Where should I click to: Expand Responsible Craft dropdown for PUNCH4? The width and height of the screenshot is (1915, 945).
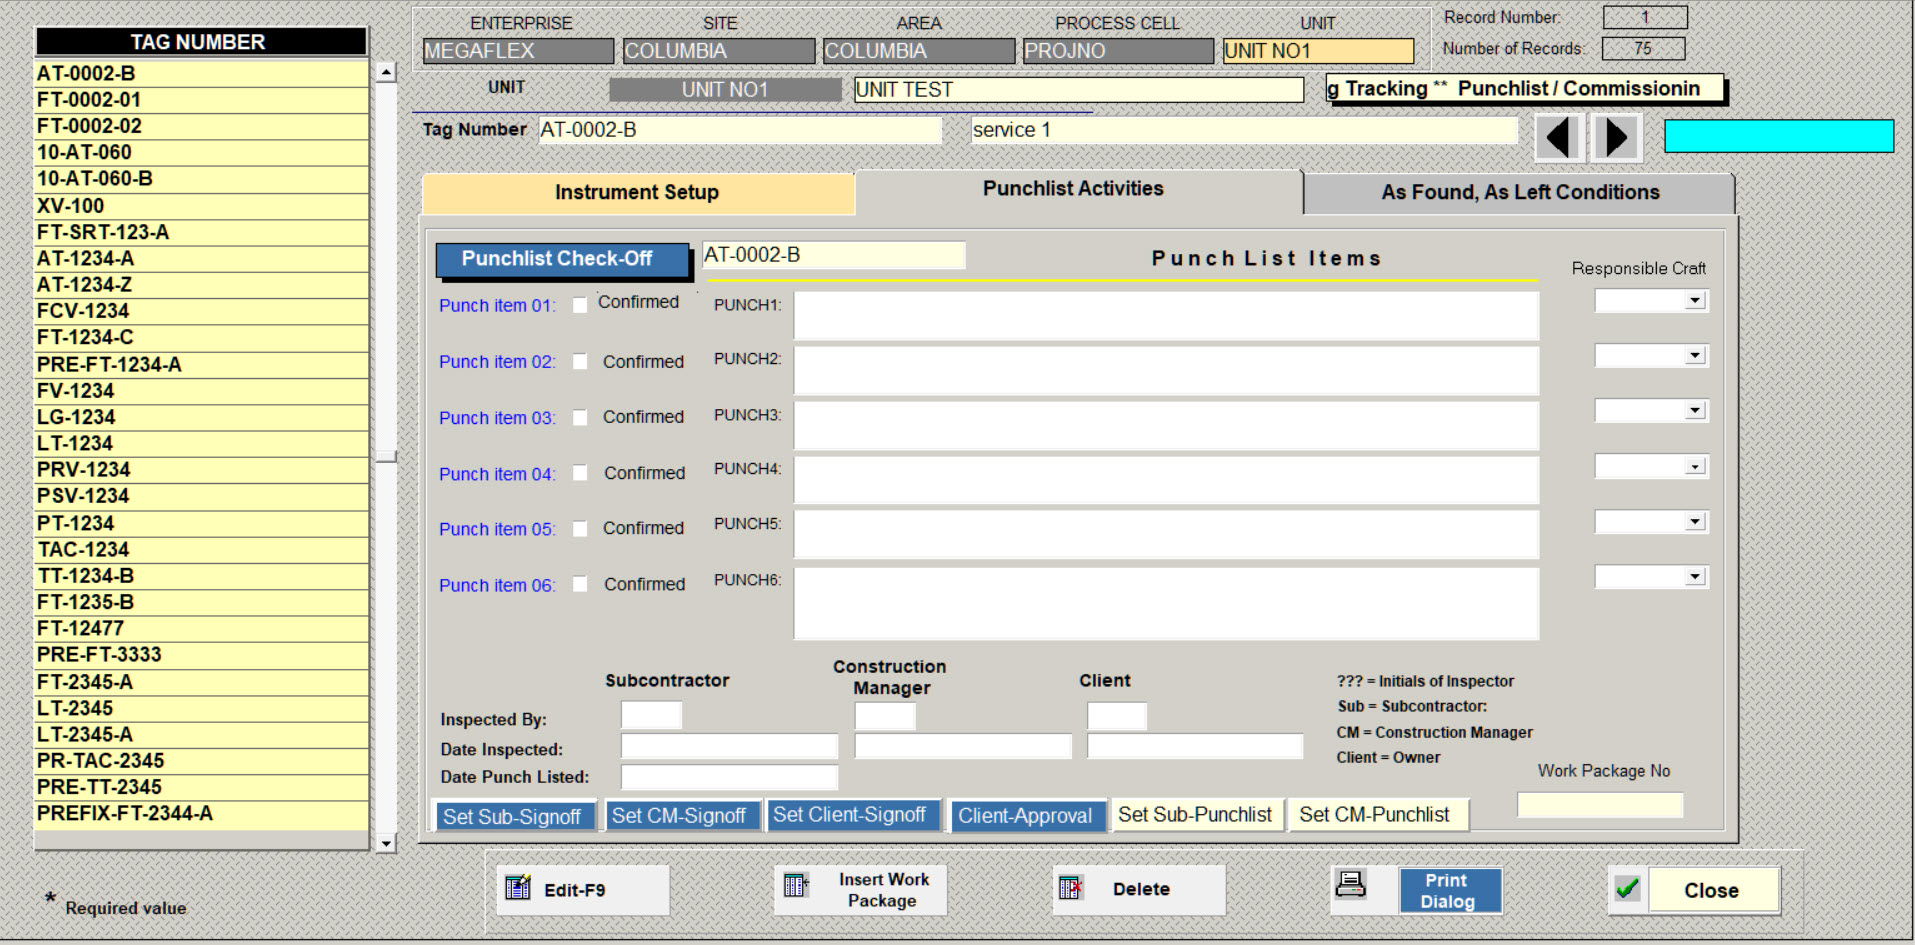click(1694, 467)
